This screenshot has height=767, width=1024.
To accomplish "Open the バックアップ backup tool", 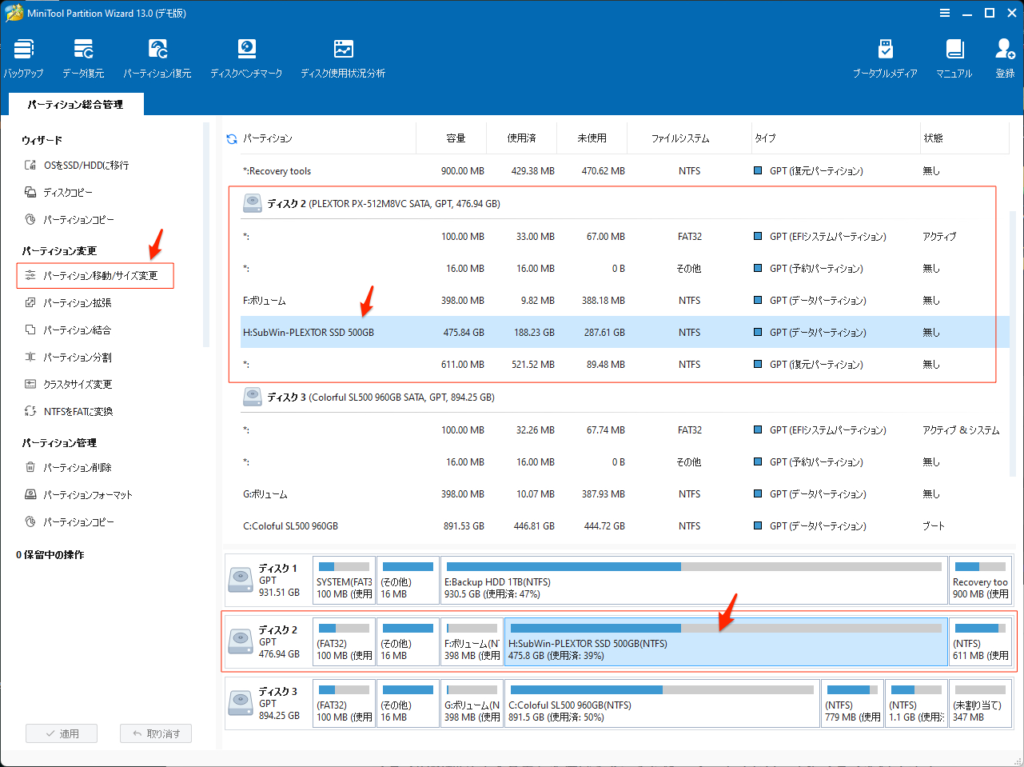I will 23,58.
